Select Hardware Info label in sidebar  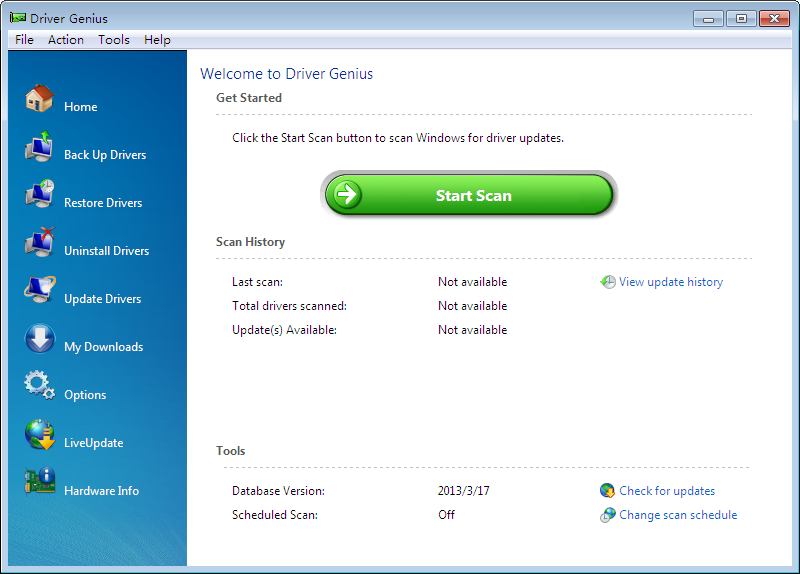102,490
